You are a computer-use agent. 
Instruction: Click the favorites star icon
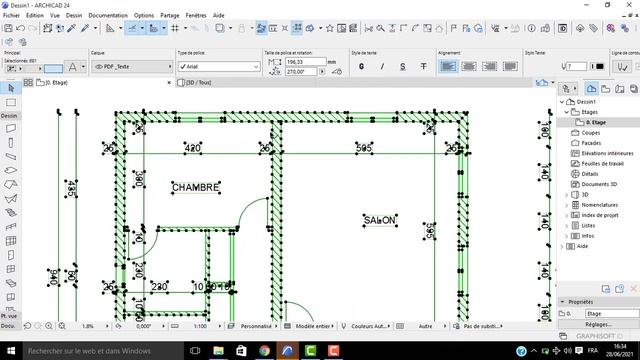(x=329, y=28)
